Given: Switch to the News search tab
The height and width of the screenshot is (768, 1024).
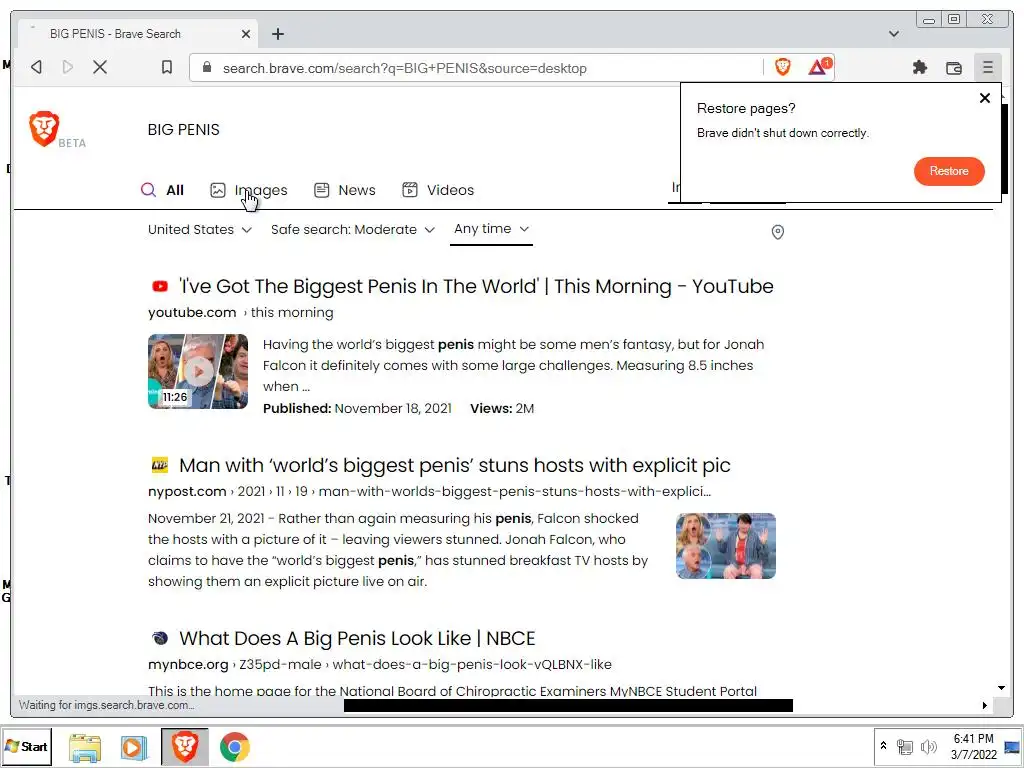Looking at the screenshot, I should tap(345, 190).
